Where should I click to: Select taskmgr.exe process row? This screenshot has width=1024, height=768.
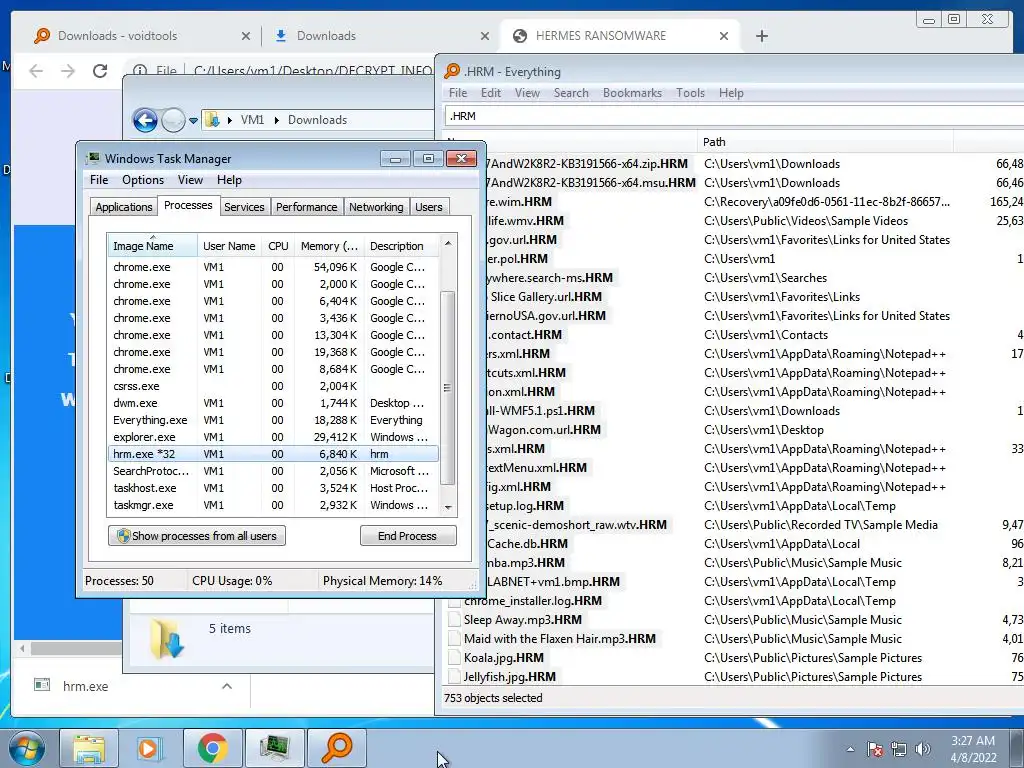point(274,505)
